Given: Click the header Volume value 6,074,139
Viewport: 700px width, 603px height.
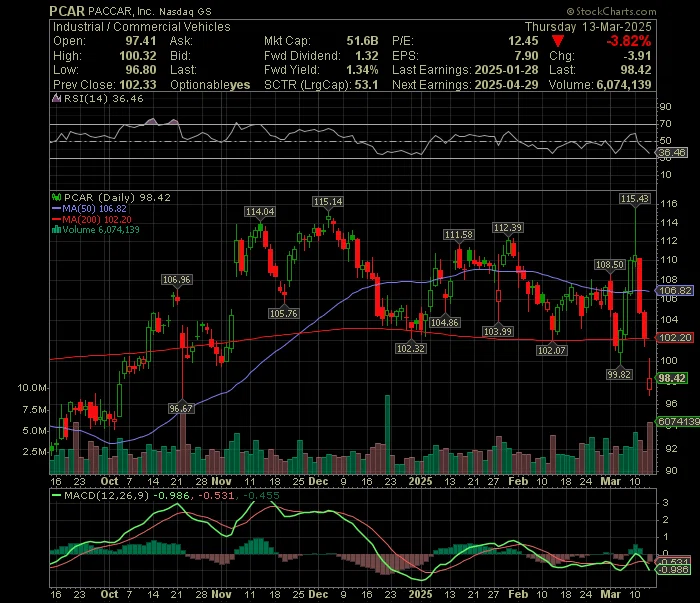Looking at the screenshot, I should [624, 85].
